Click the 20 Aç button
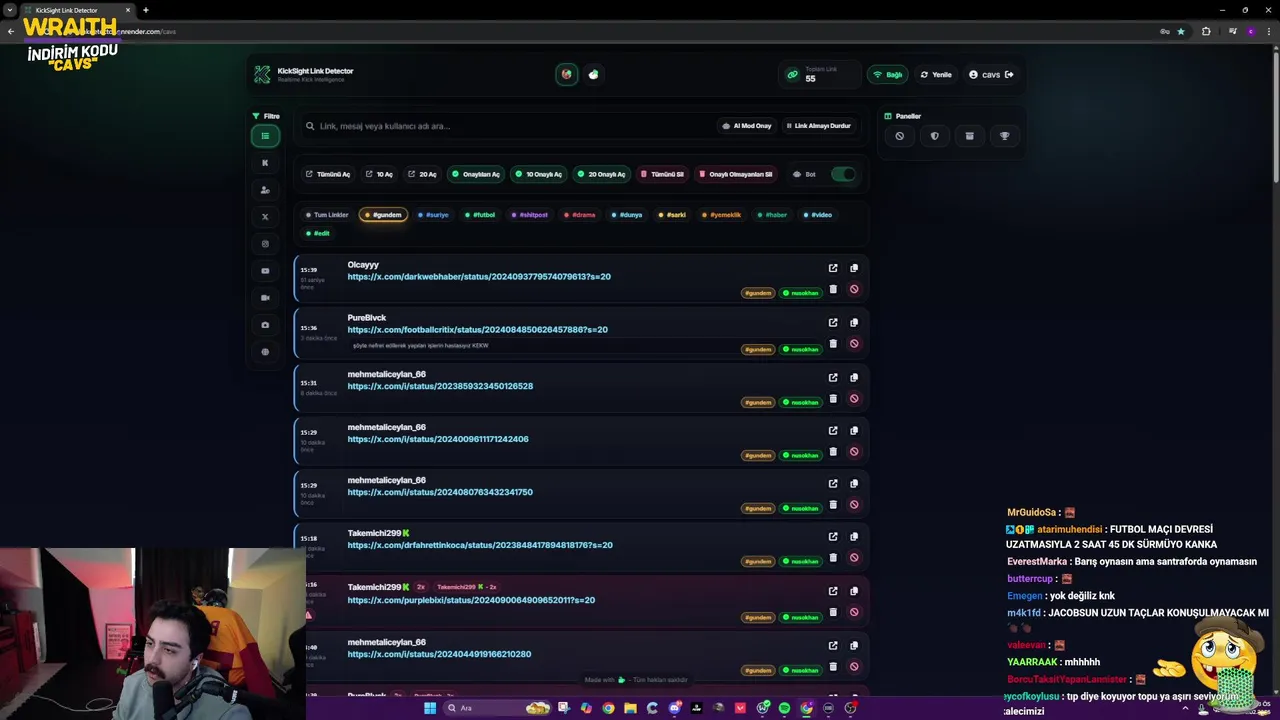Screen dimensions: 1280x720 click(422, 174)
